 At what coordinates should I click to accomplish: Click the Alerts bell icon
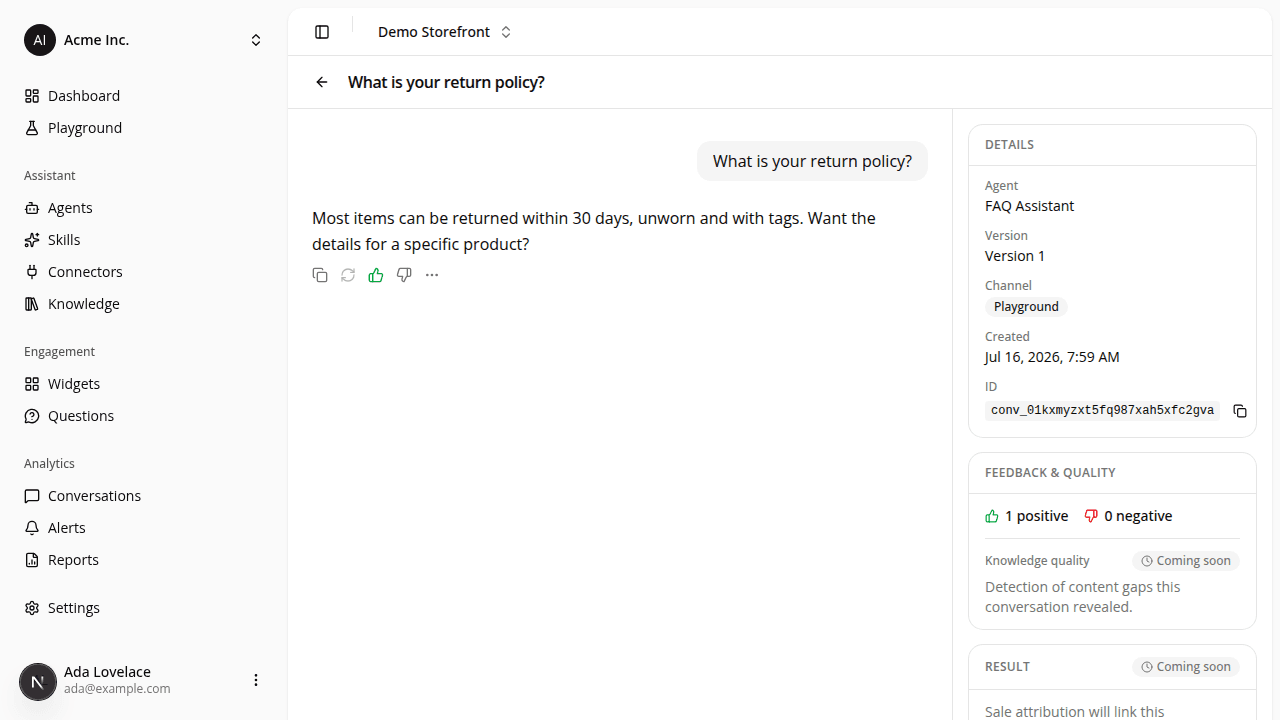(32, 528)
